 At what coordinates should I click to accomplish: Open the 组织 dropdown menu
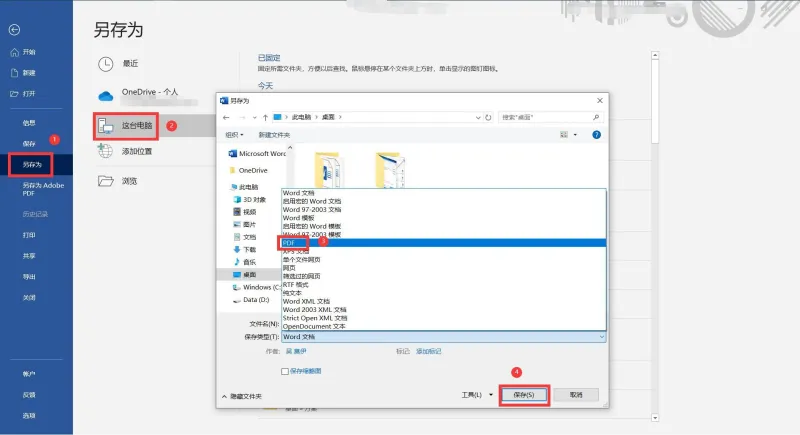click(x=234, y=135)
